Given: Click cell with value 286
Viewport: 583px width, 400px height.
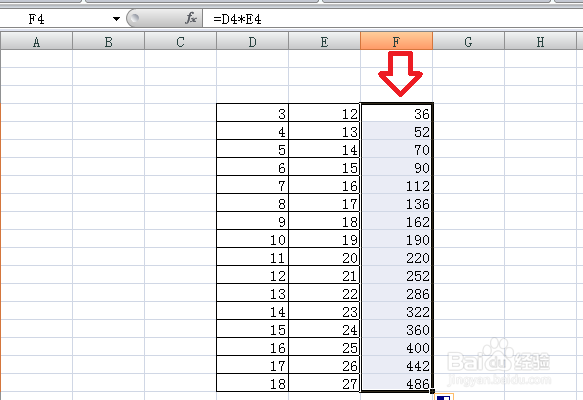Looking at the screenshot, I should 396,293.
